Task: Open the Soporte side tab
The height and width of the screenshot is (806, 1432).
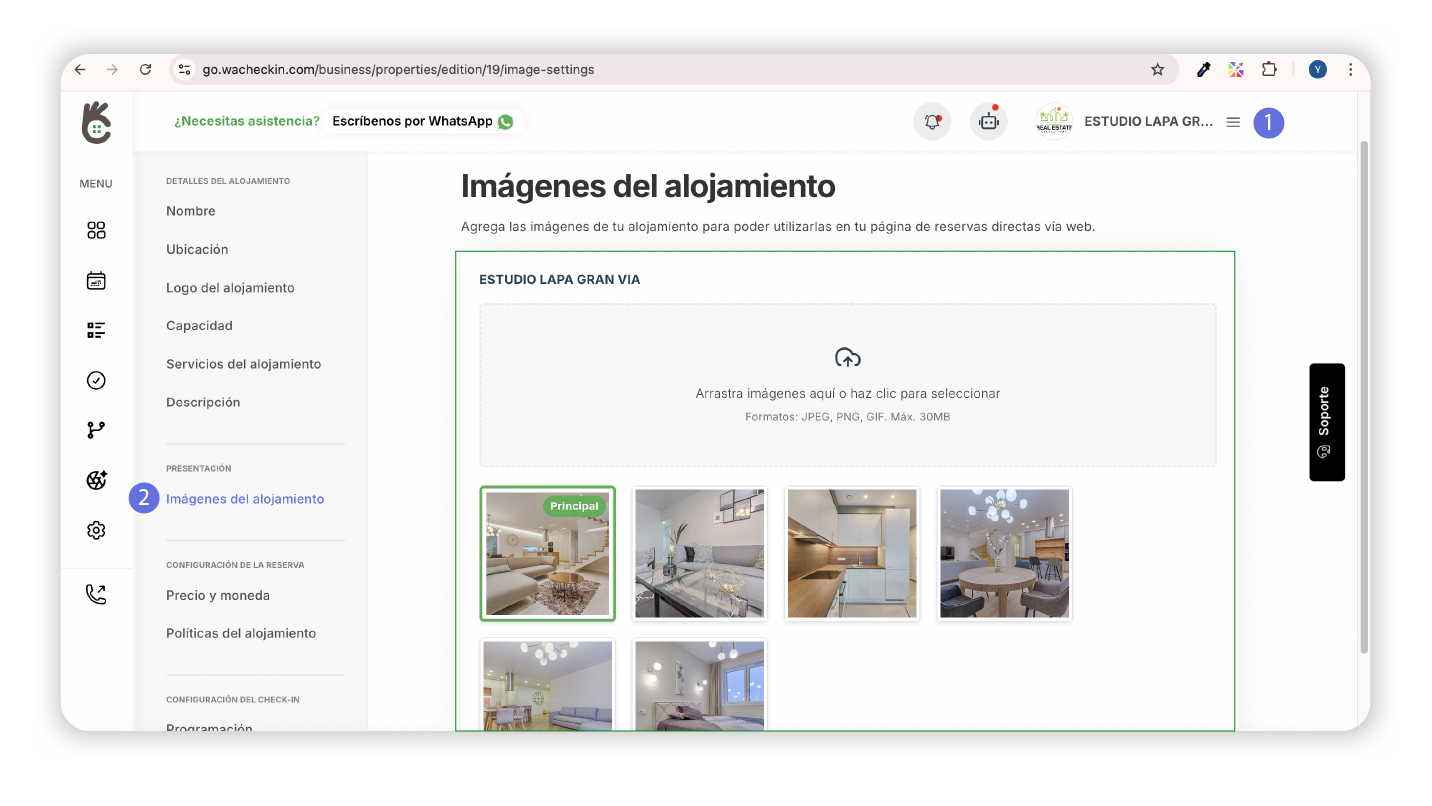Action: pos(1326,422)
